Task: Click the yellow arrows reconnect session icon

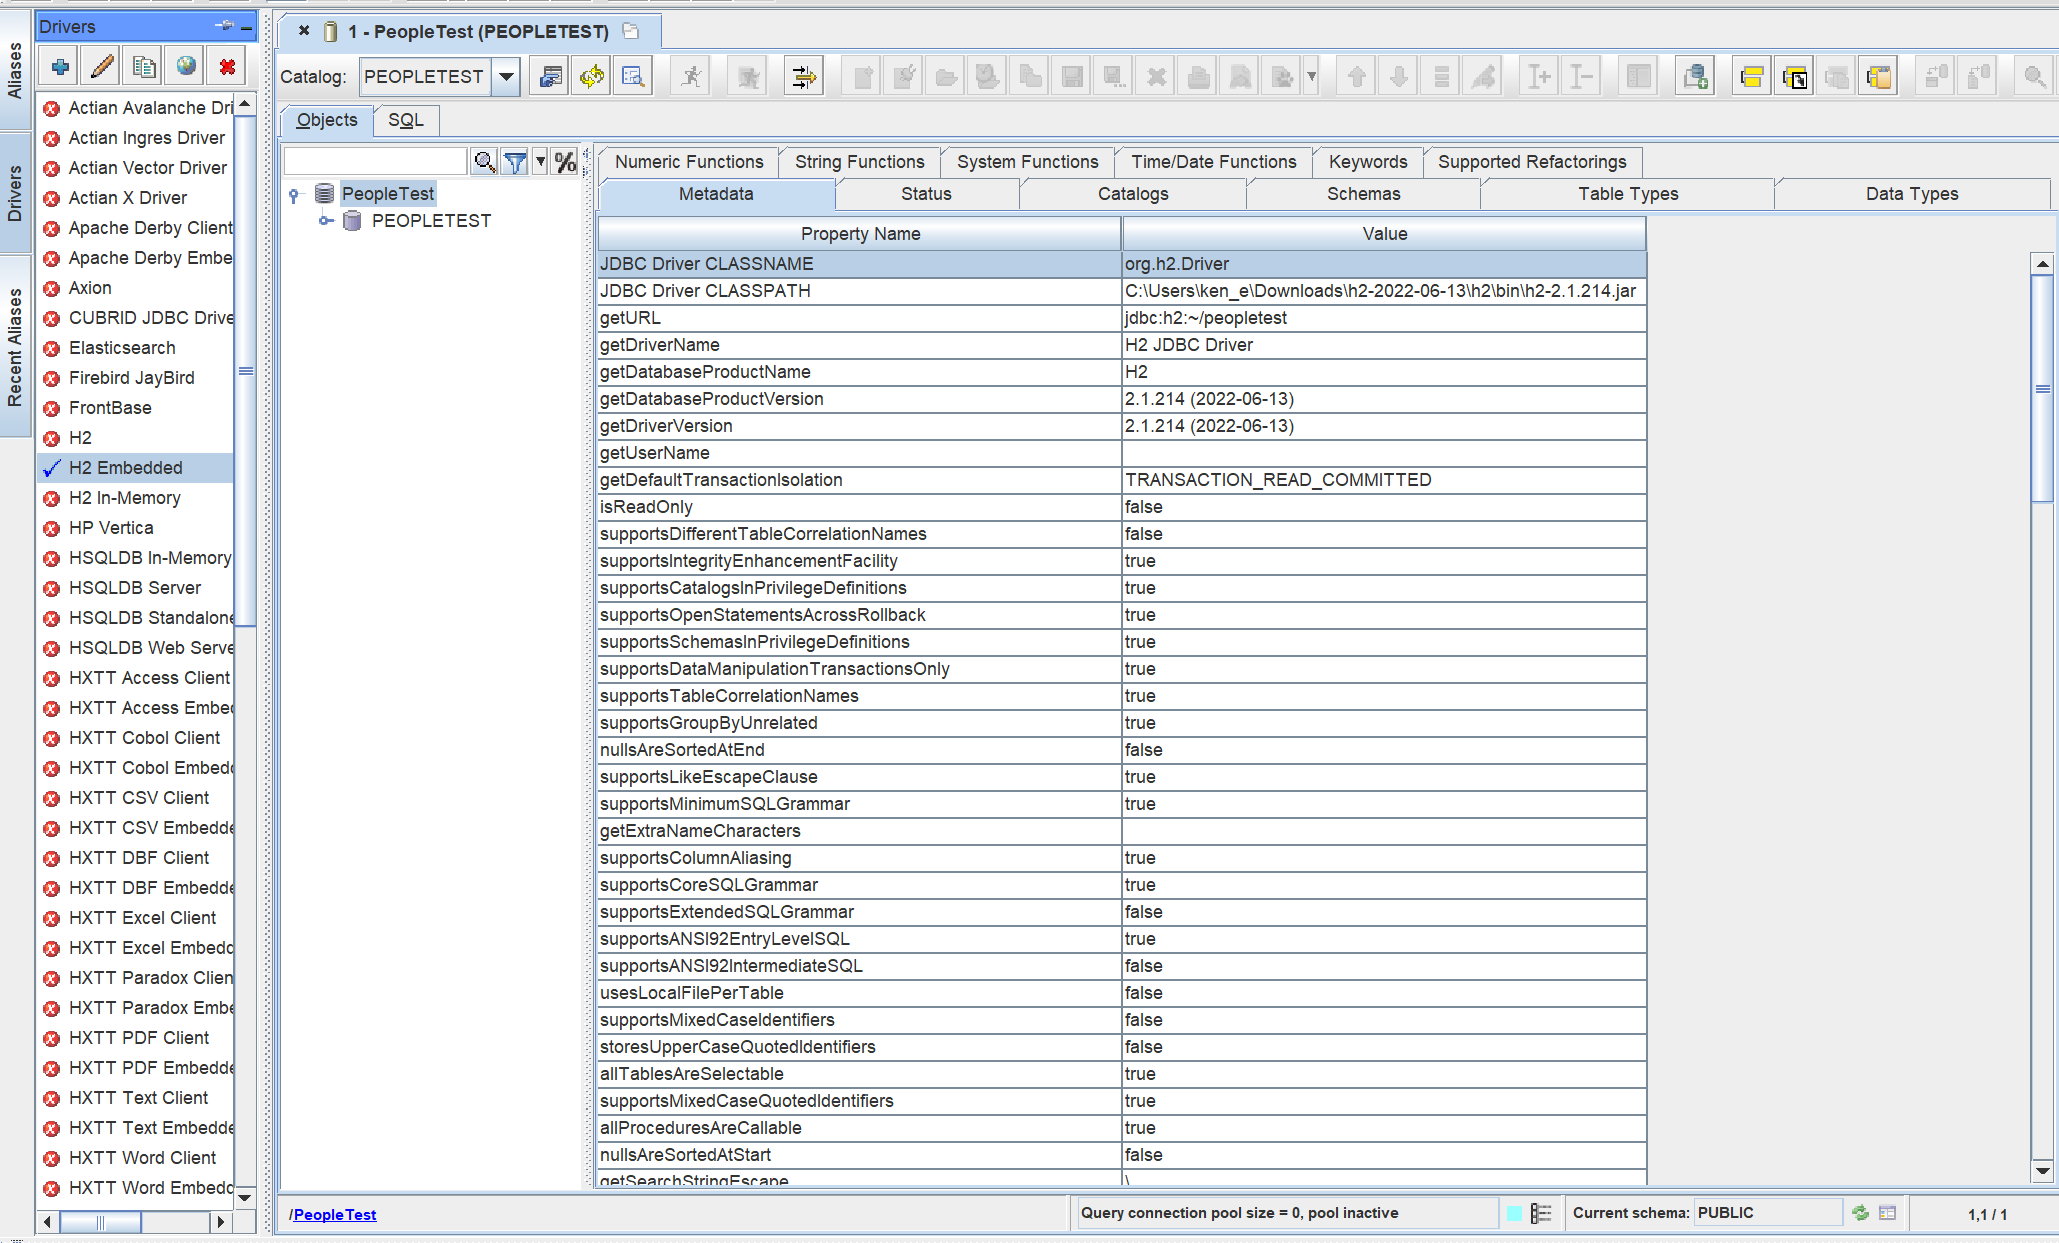Action: (x=592, y=76)
